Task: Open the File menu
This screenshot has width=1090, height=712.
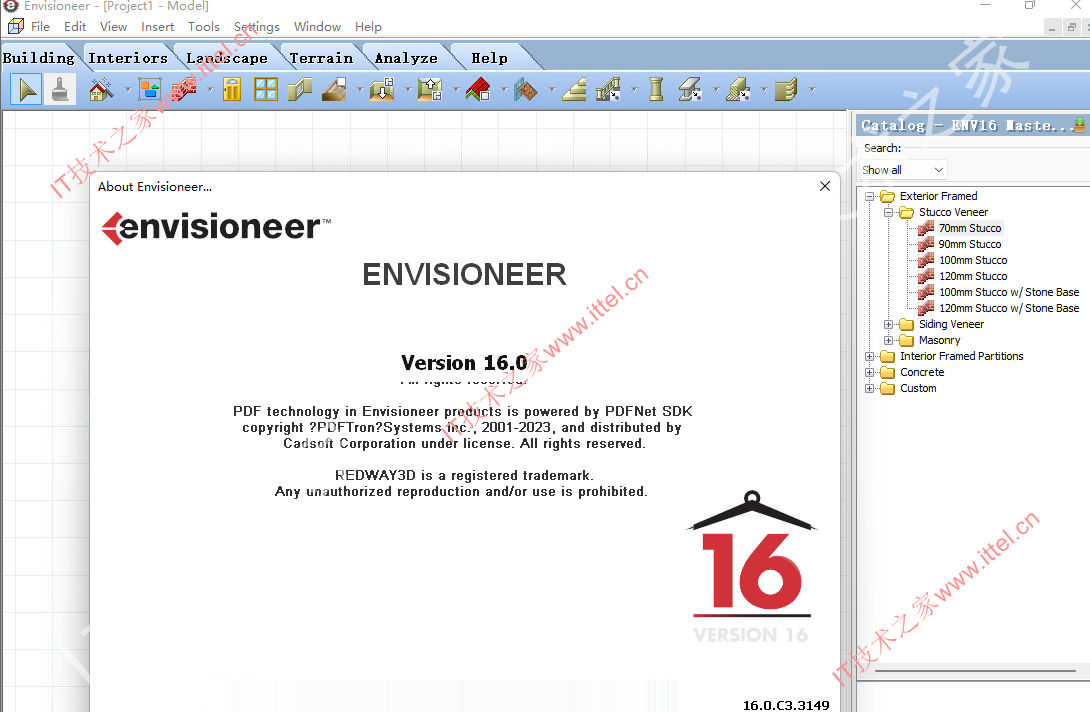Action: click(40, 26)
